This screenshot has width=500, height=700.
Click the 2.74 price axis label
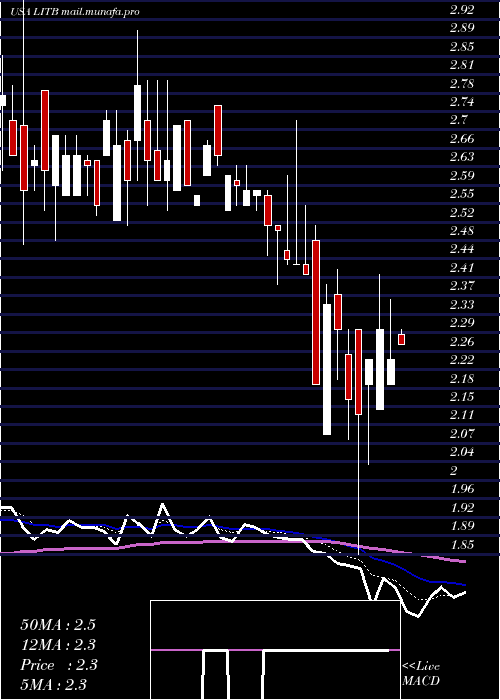coord(462,102)
